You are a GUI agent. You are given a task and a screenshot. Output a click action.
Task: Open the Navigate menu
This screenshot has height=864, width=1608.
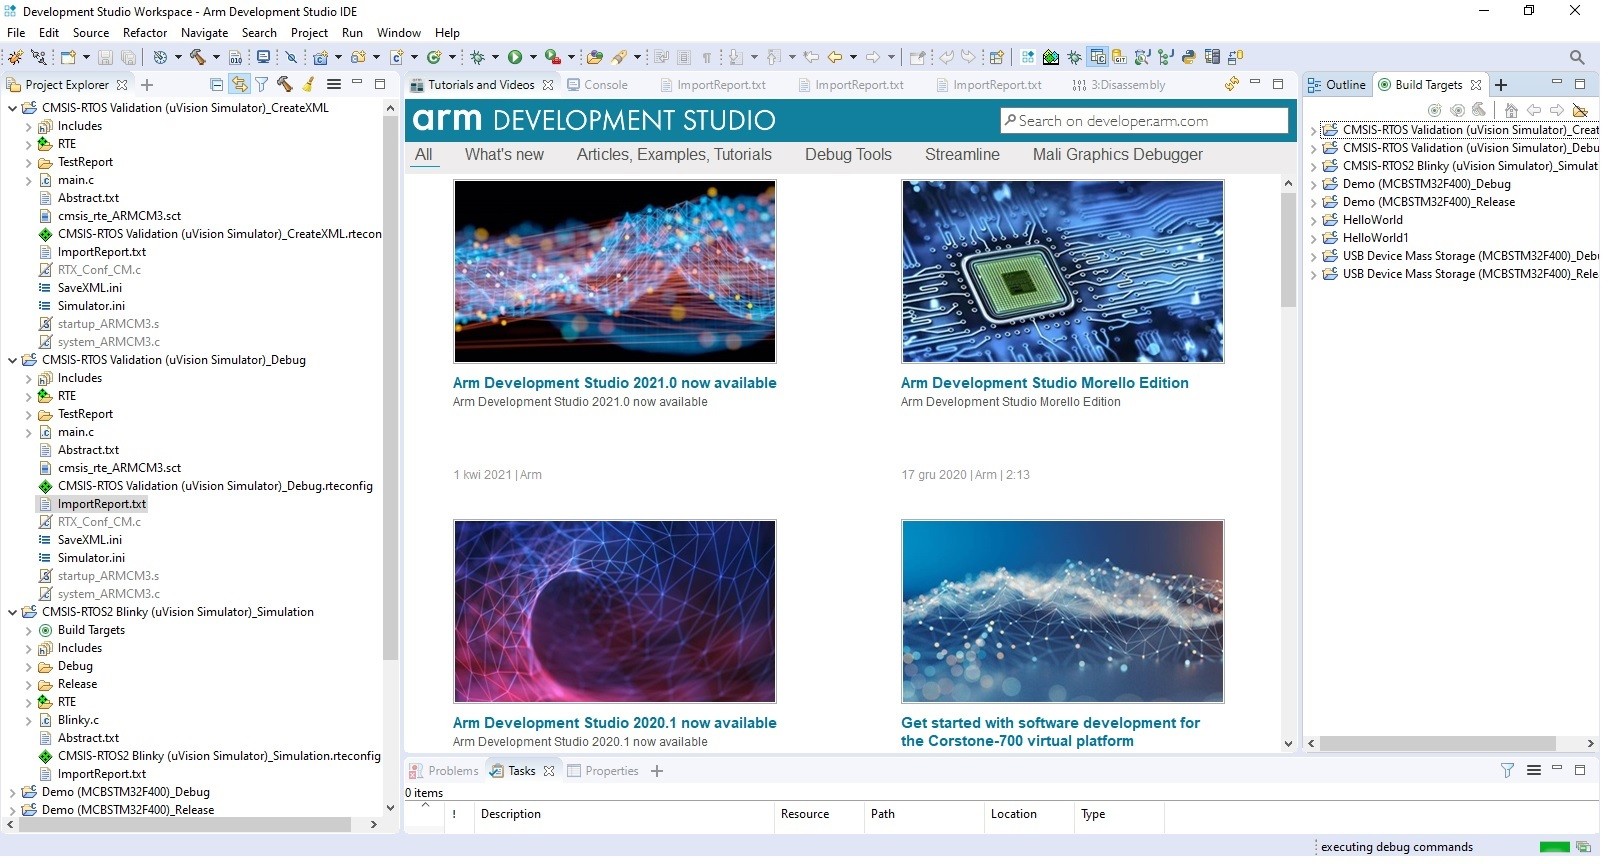pyautogui.click(x=204, y=33)
